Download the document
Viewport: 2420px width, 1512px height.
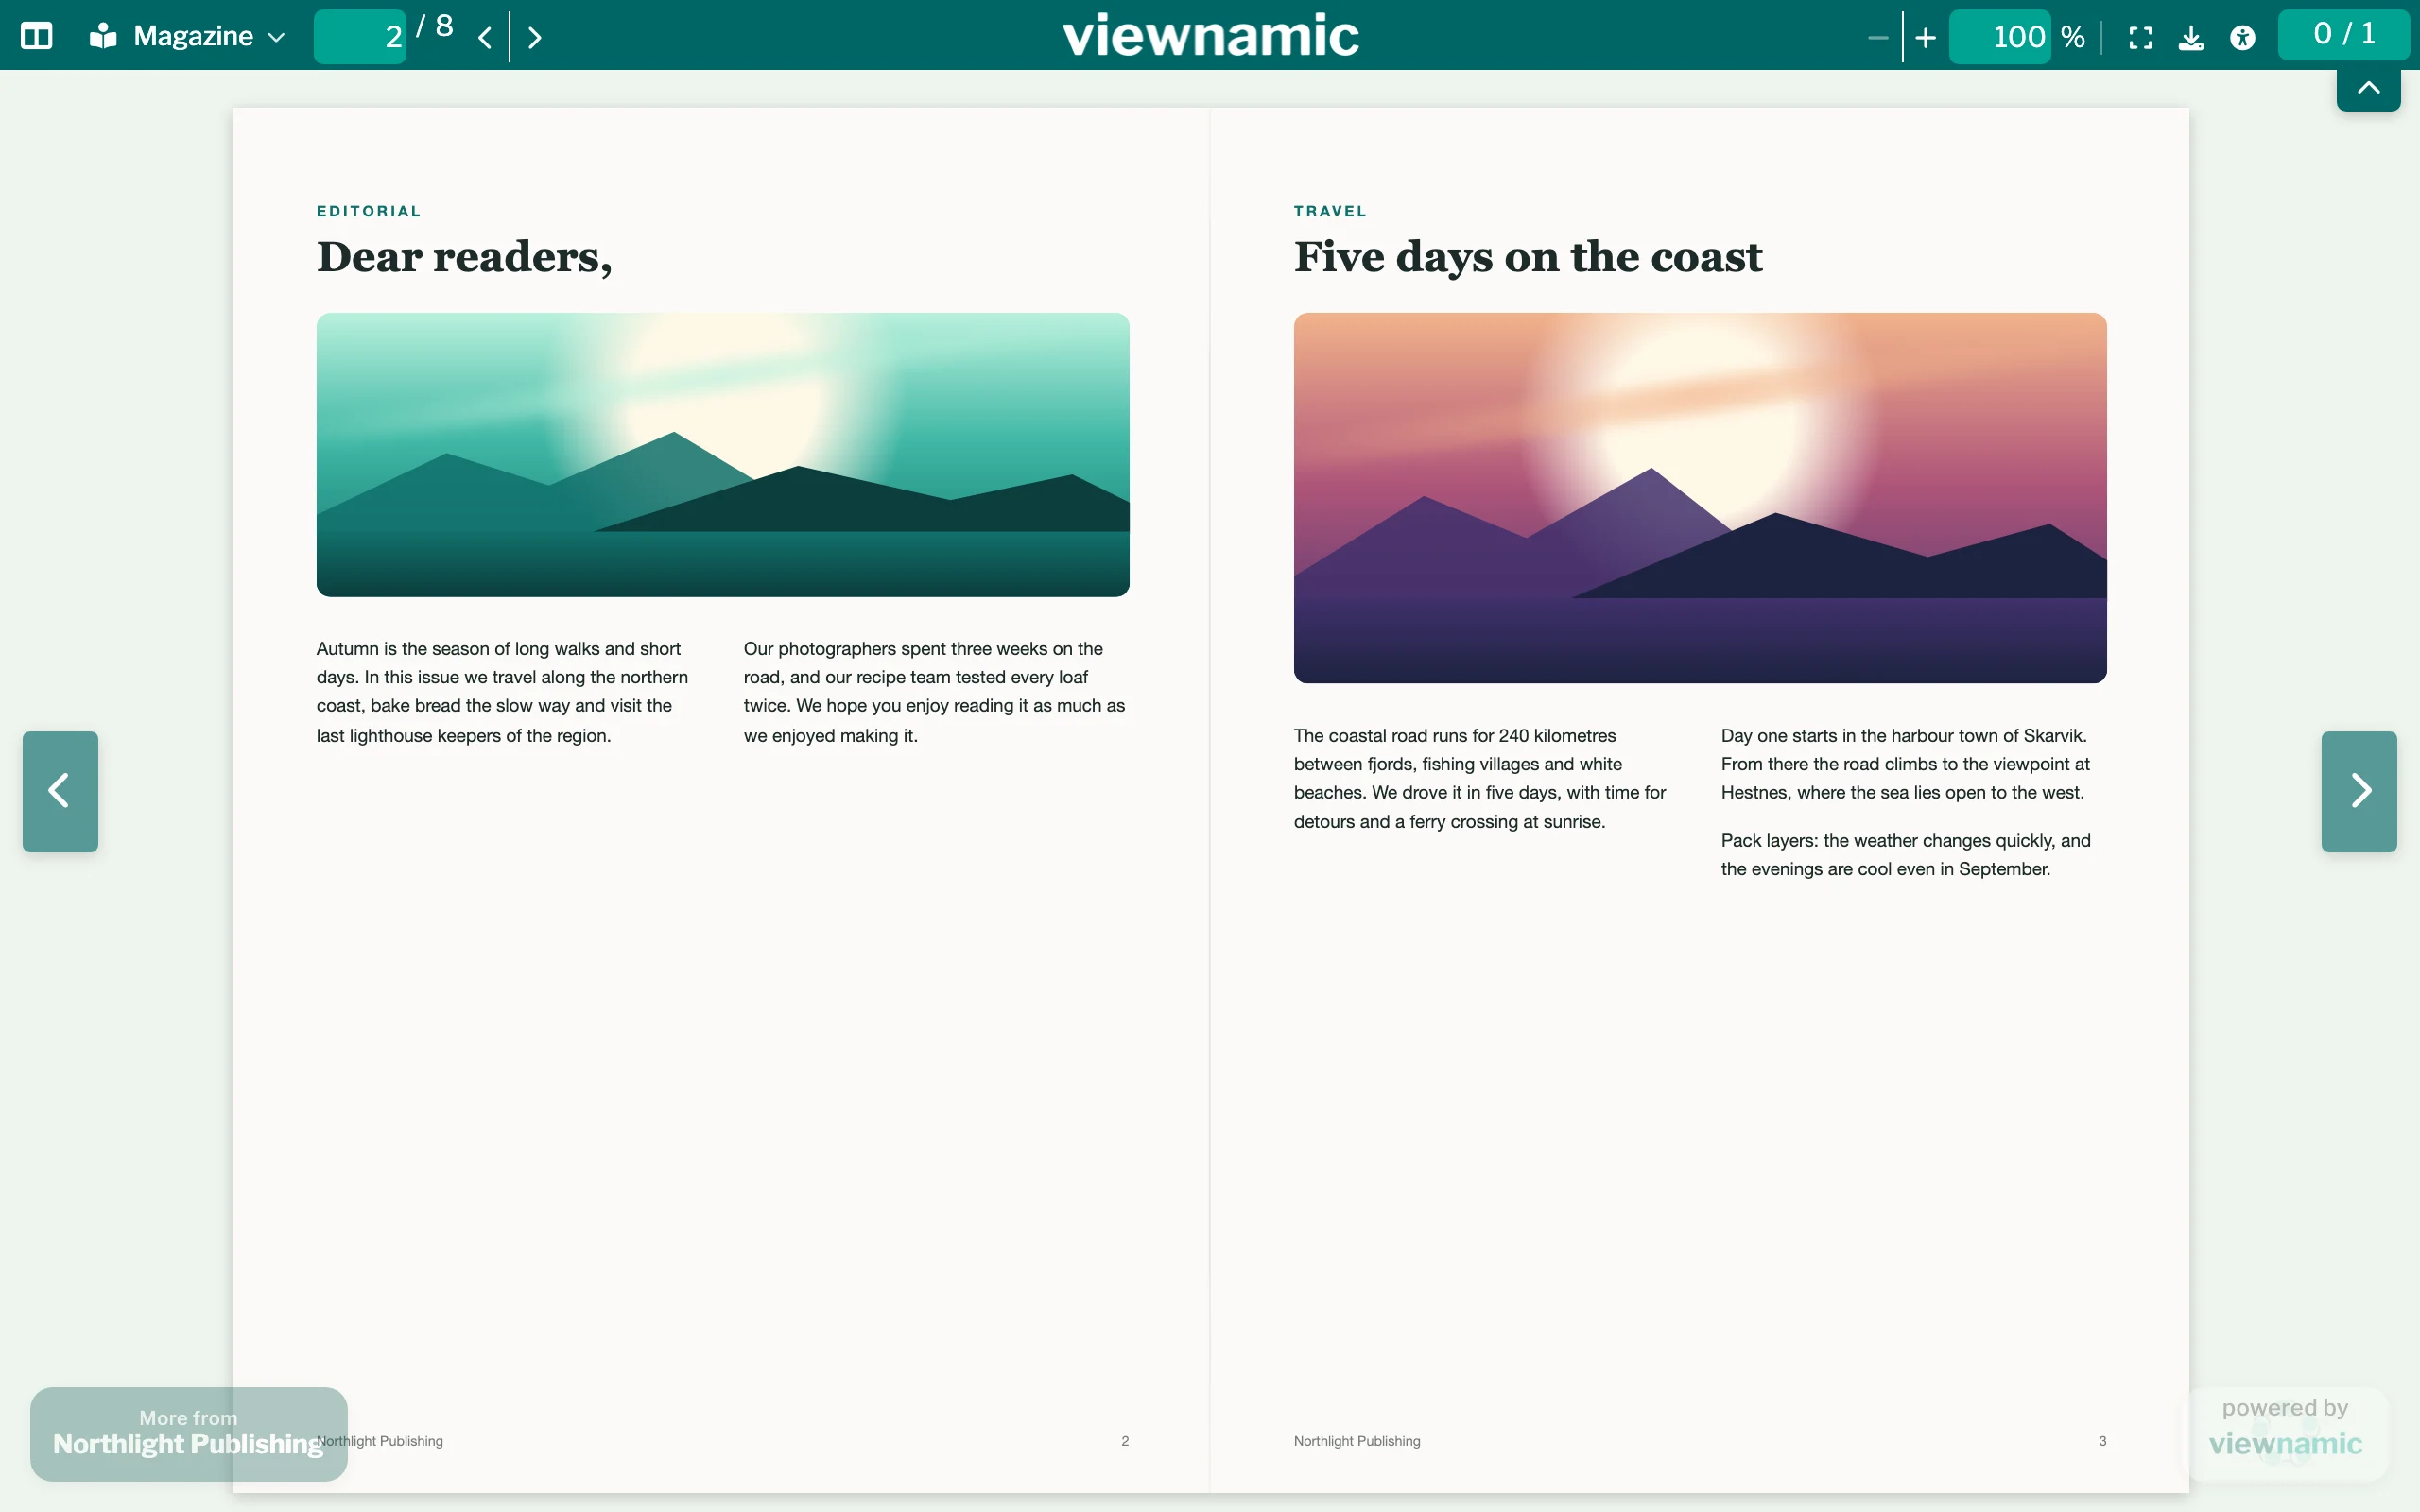click(x=2191, y=38)
